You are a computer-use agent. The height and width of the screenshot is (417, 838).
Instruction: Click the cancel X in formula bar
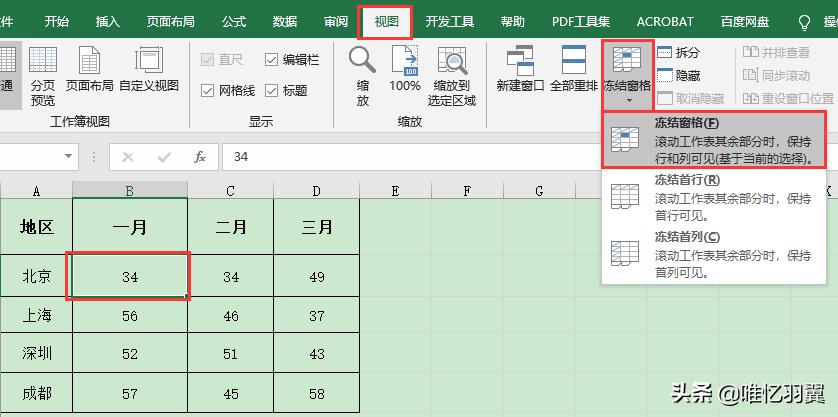point(128,157)
